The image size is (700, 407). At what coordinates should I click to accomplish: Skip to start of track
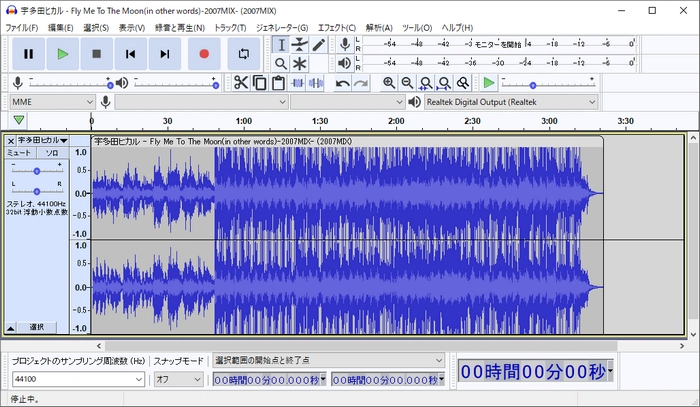coord(130,54)
